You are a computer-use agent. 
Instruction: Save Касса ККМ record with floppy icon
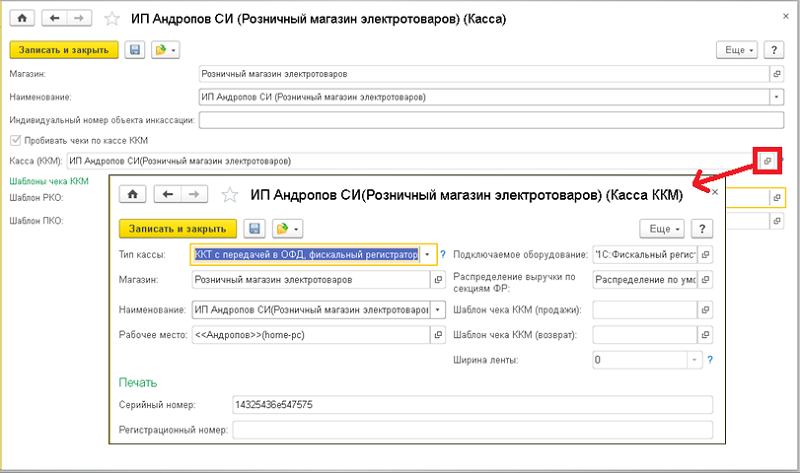(254, 229)
